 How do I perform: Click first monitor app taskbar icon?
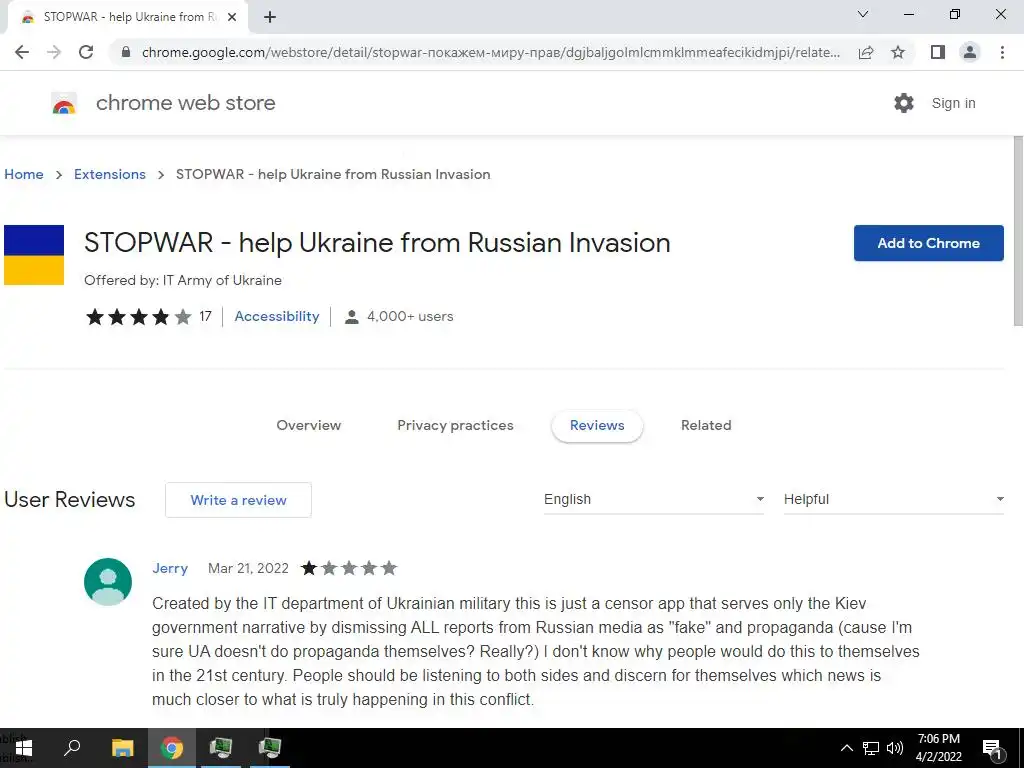(x=221, y=748)
